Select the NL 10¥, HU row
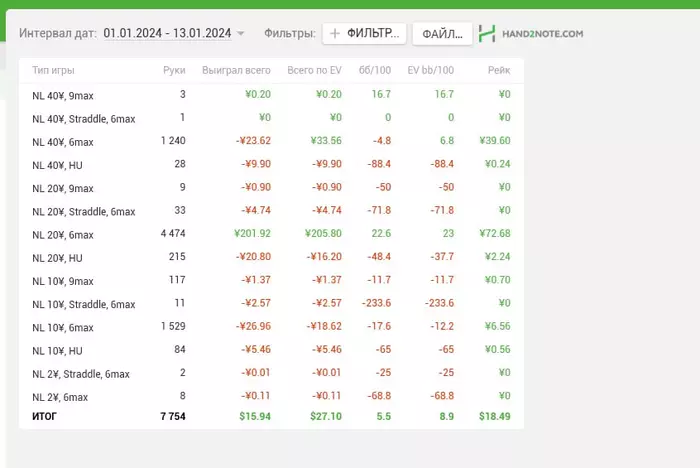Image resolution: width=700 pixels, height=468 pixels. pos(271,350)
